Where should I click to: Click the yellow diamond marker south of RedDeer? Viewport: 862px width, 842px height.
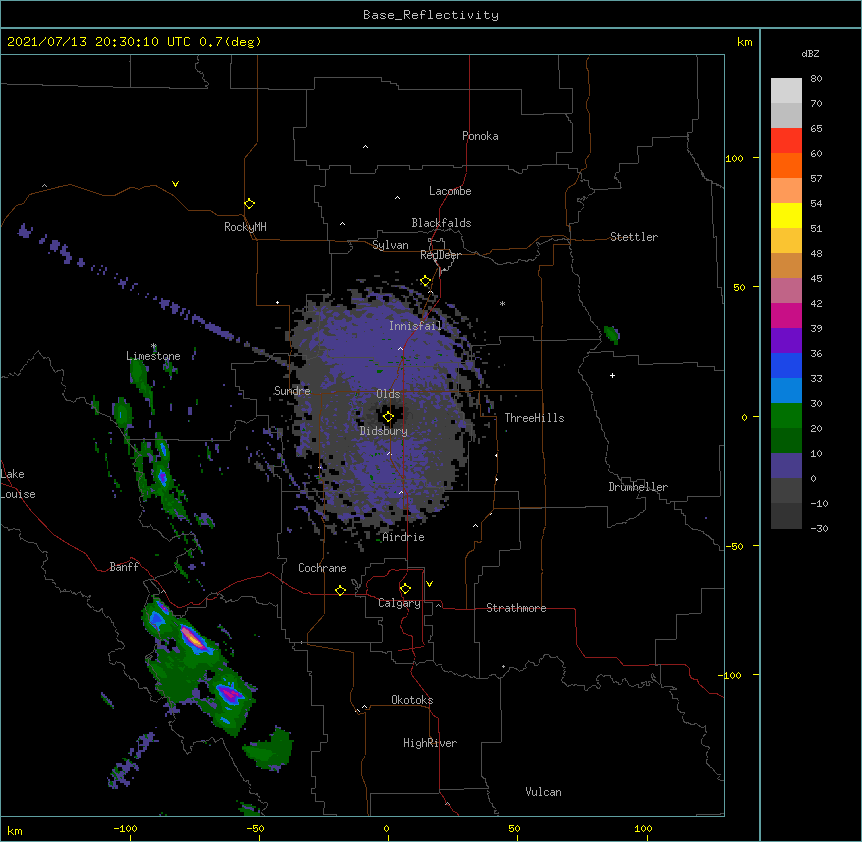tap(426, 281)
